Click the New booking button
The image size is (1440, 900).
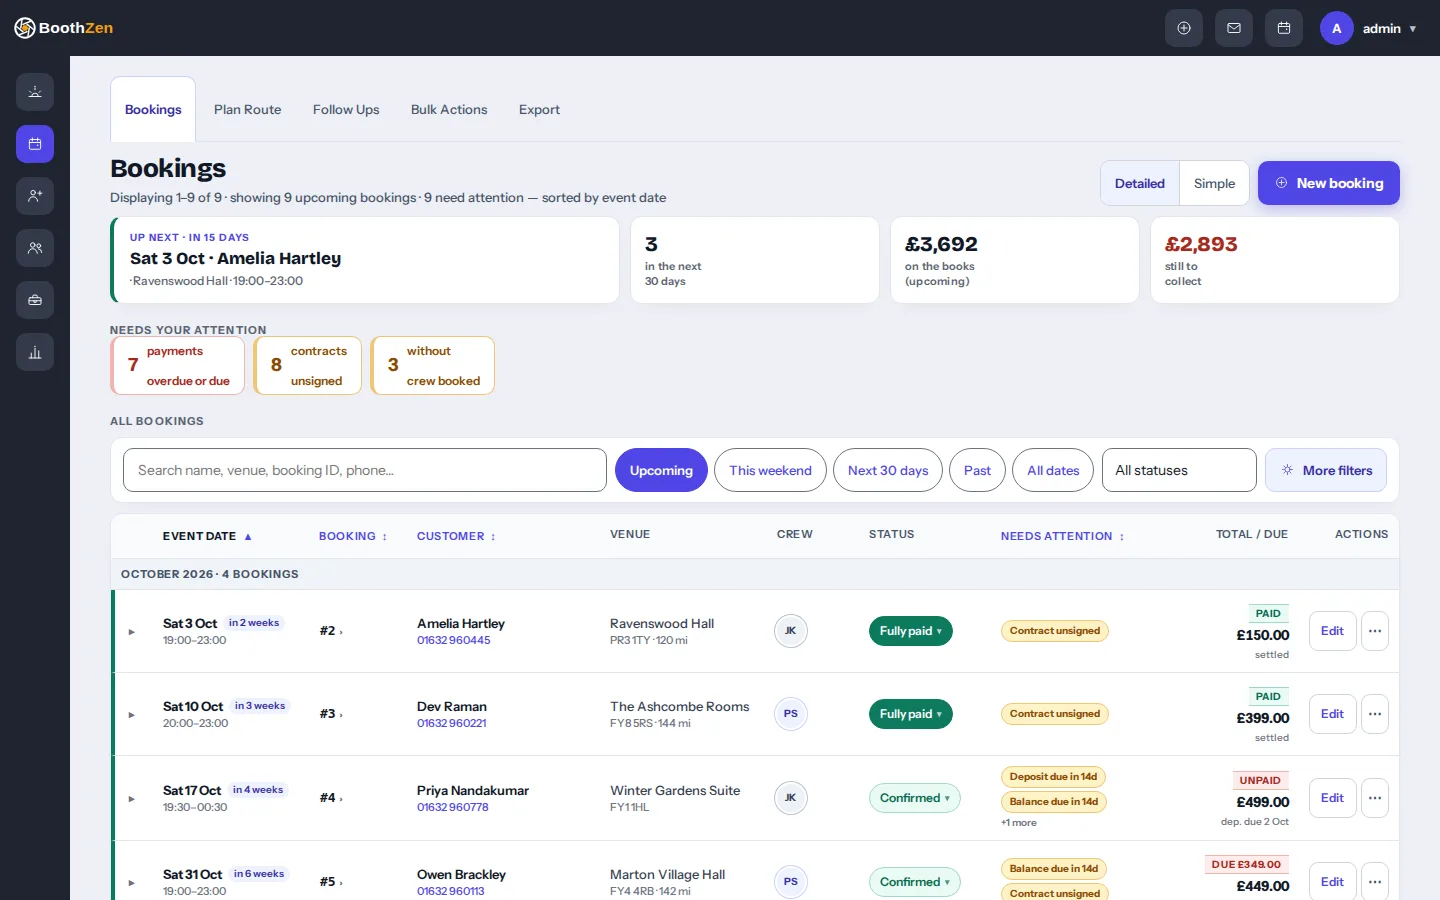1329,183
